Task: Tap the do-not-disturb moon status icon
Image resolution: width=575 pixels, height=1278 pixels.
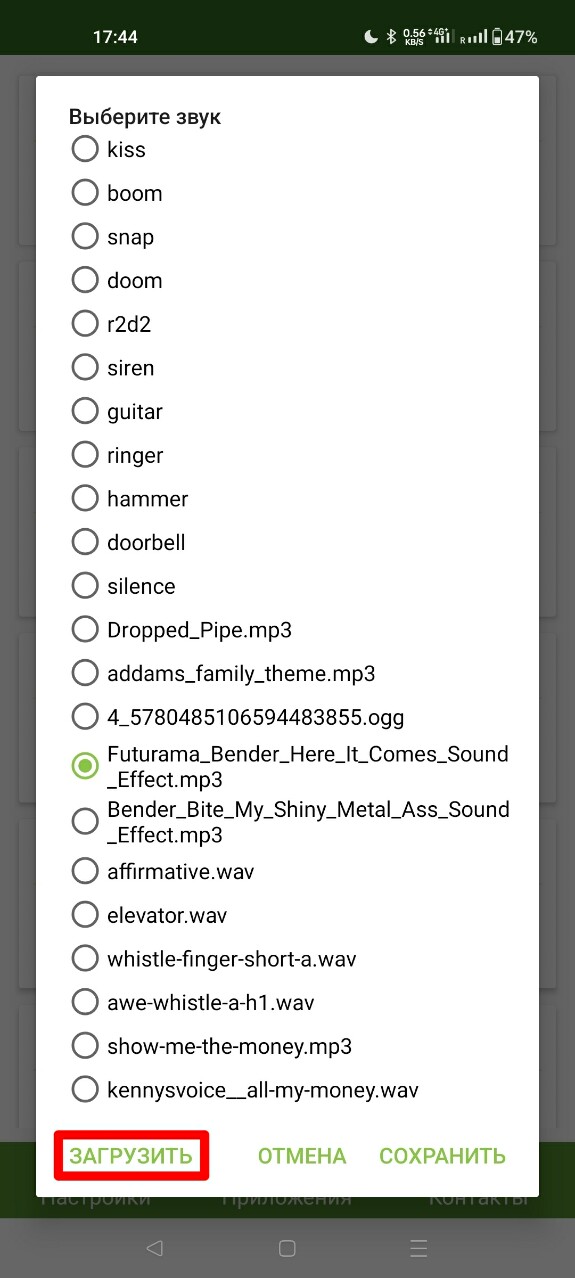Action: point(371,37)
